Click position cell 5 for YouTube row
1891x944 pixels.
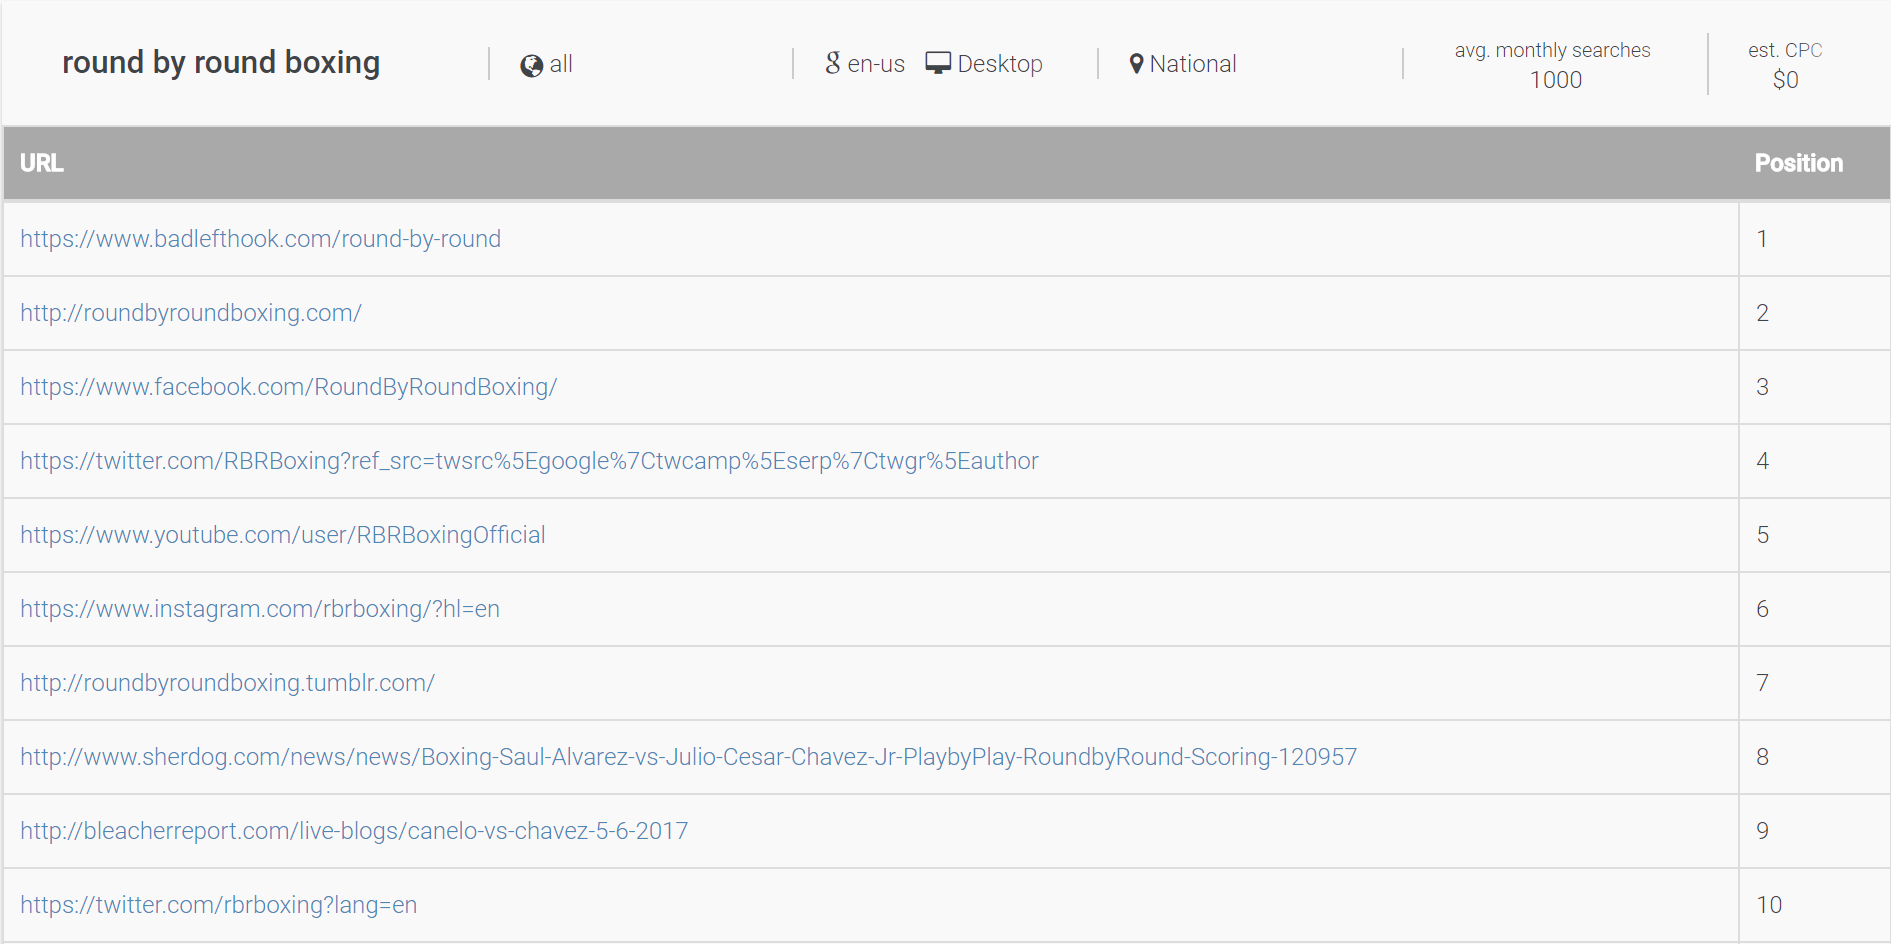[1814, 535]
